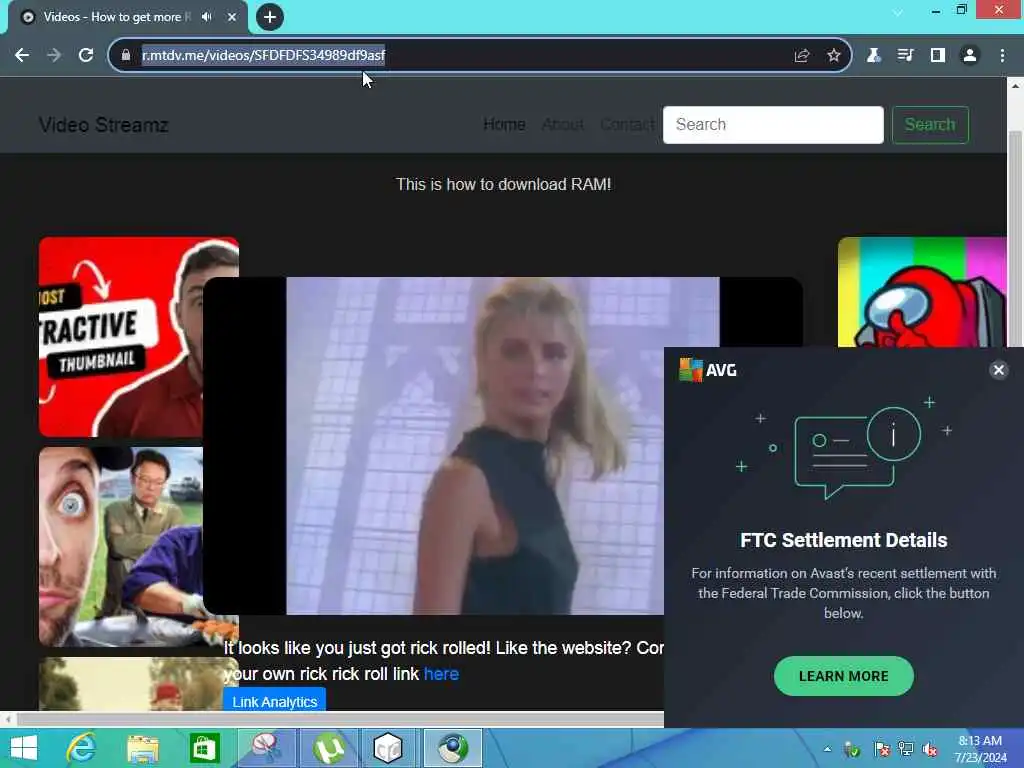Toggle the browser side panel icon
The width and height of the screenshot is (1024, 768).
pos(938,56)
